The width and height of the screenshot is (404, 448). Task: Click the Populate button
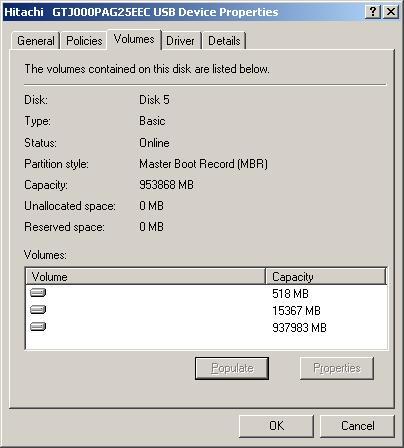232,368
